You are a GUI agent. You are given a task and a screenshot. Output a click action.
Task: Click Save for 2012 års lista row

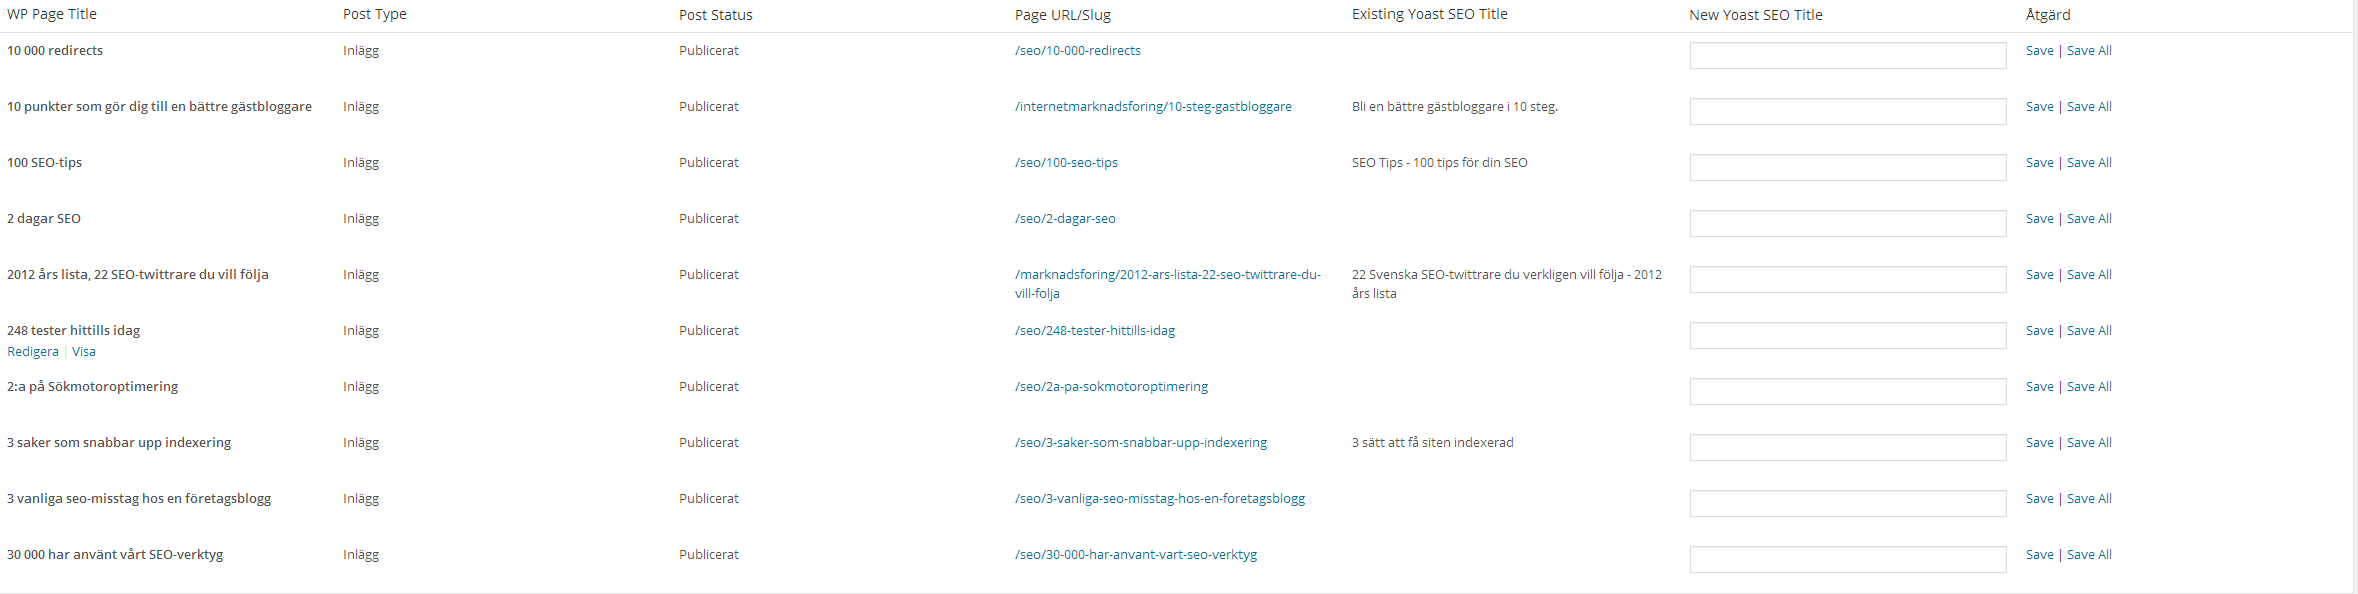(2039, 274)
